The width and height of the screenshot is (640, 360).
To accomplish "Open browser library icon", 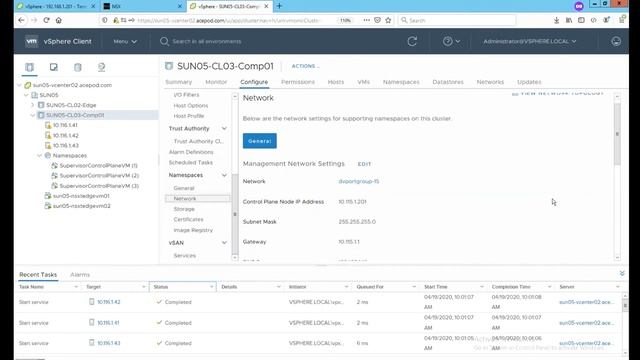I will (x=569, y=20).
